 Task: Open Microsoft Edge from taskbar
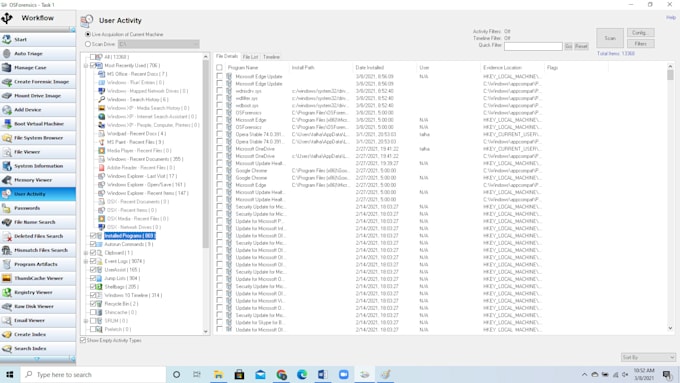(302, 374)
